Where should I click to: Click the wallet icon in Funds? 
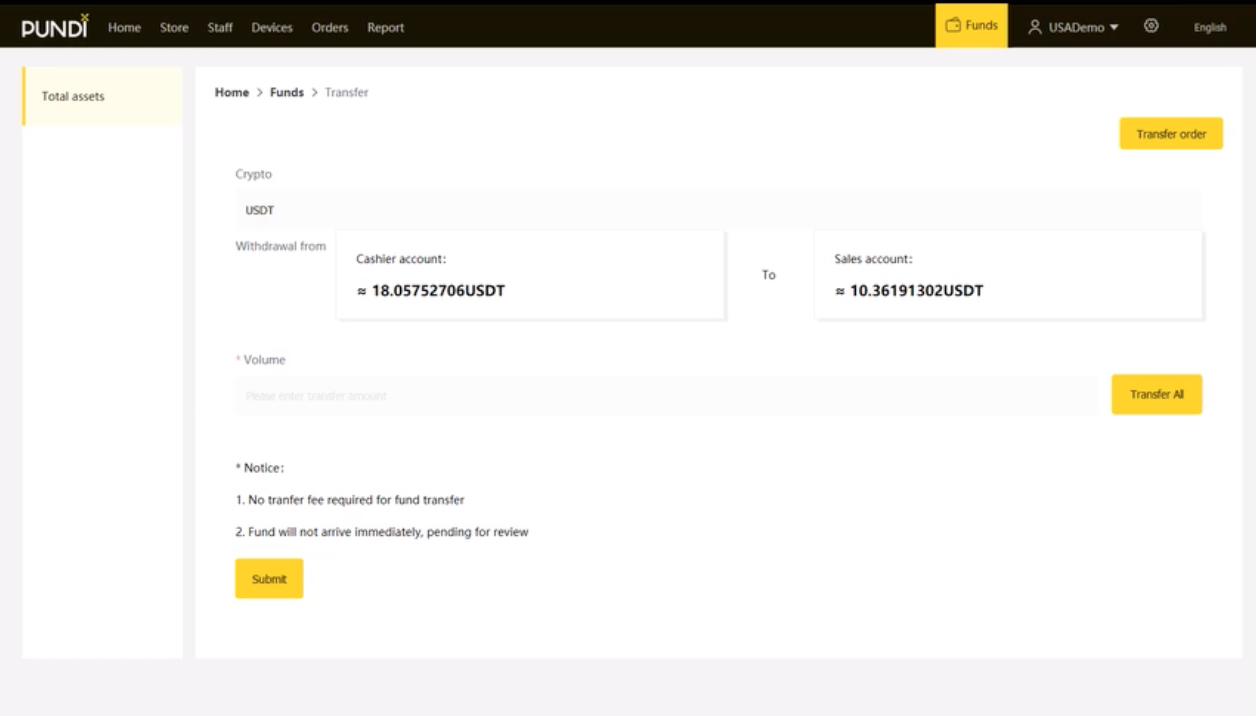pos(953,25)
